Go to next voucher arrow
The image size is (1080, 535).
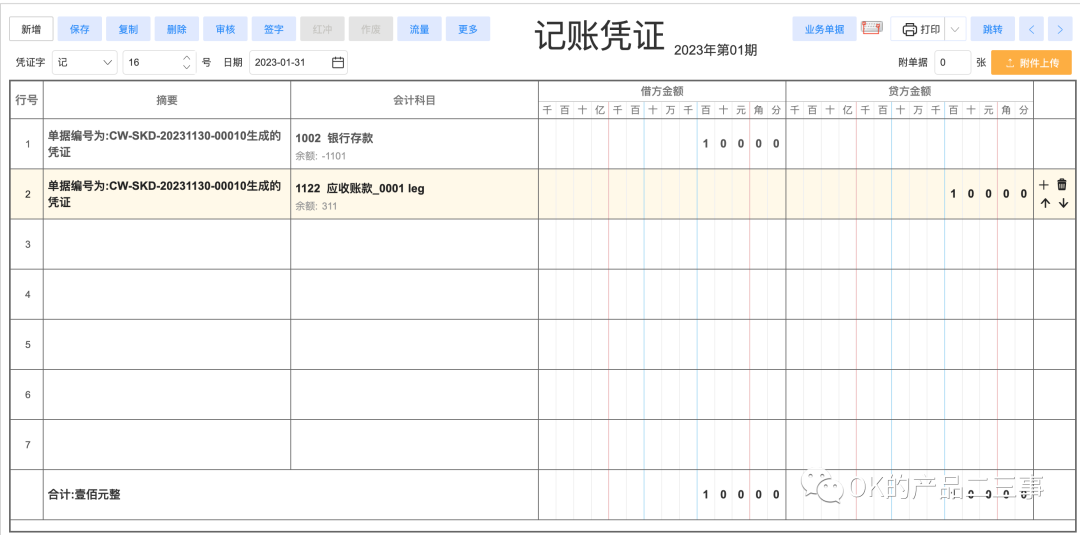click(x=1059, y=29)
